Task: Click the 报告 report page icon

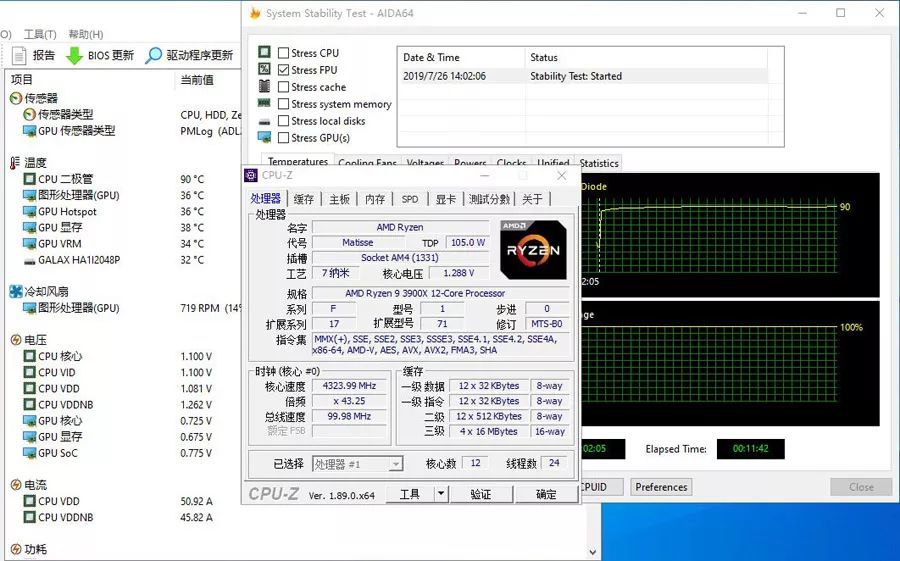Action: [19, 55]
